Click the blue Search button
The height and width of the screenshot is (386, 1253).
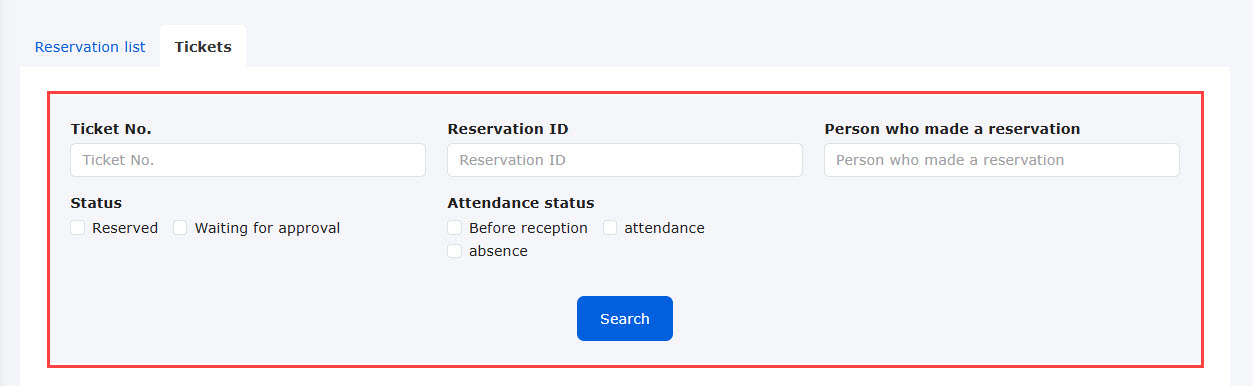(x=625, y=319)
